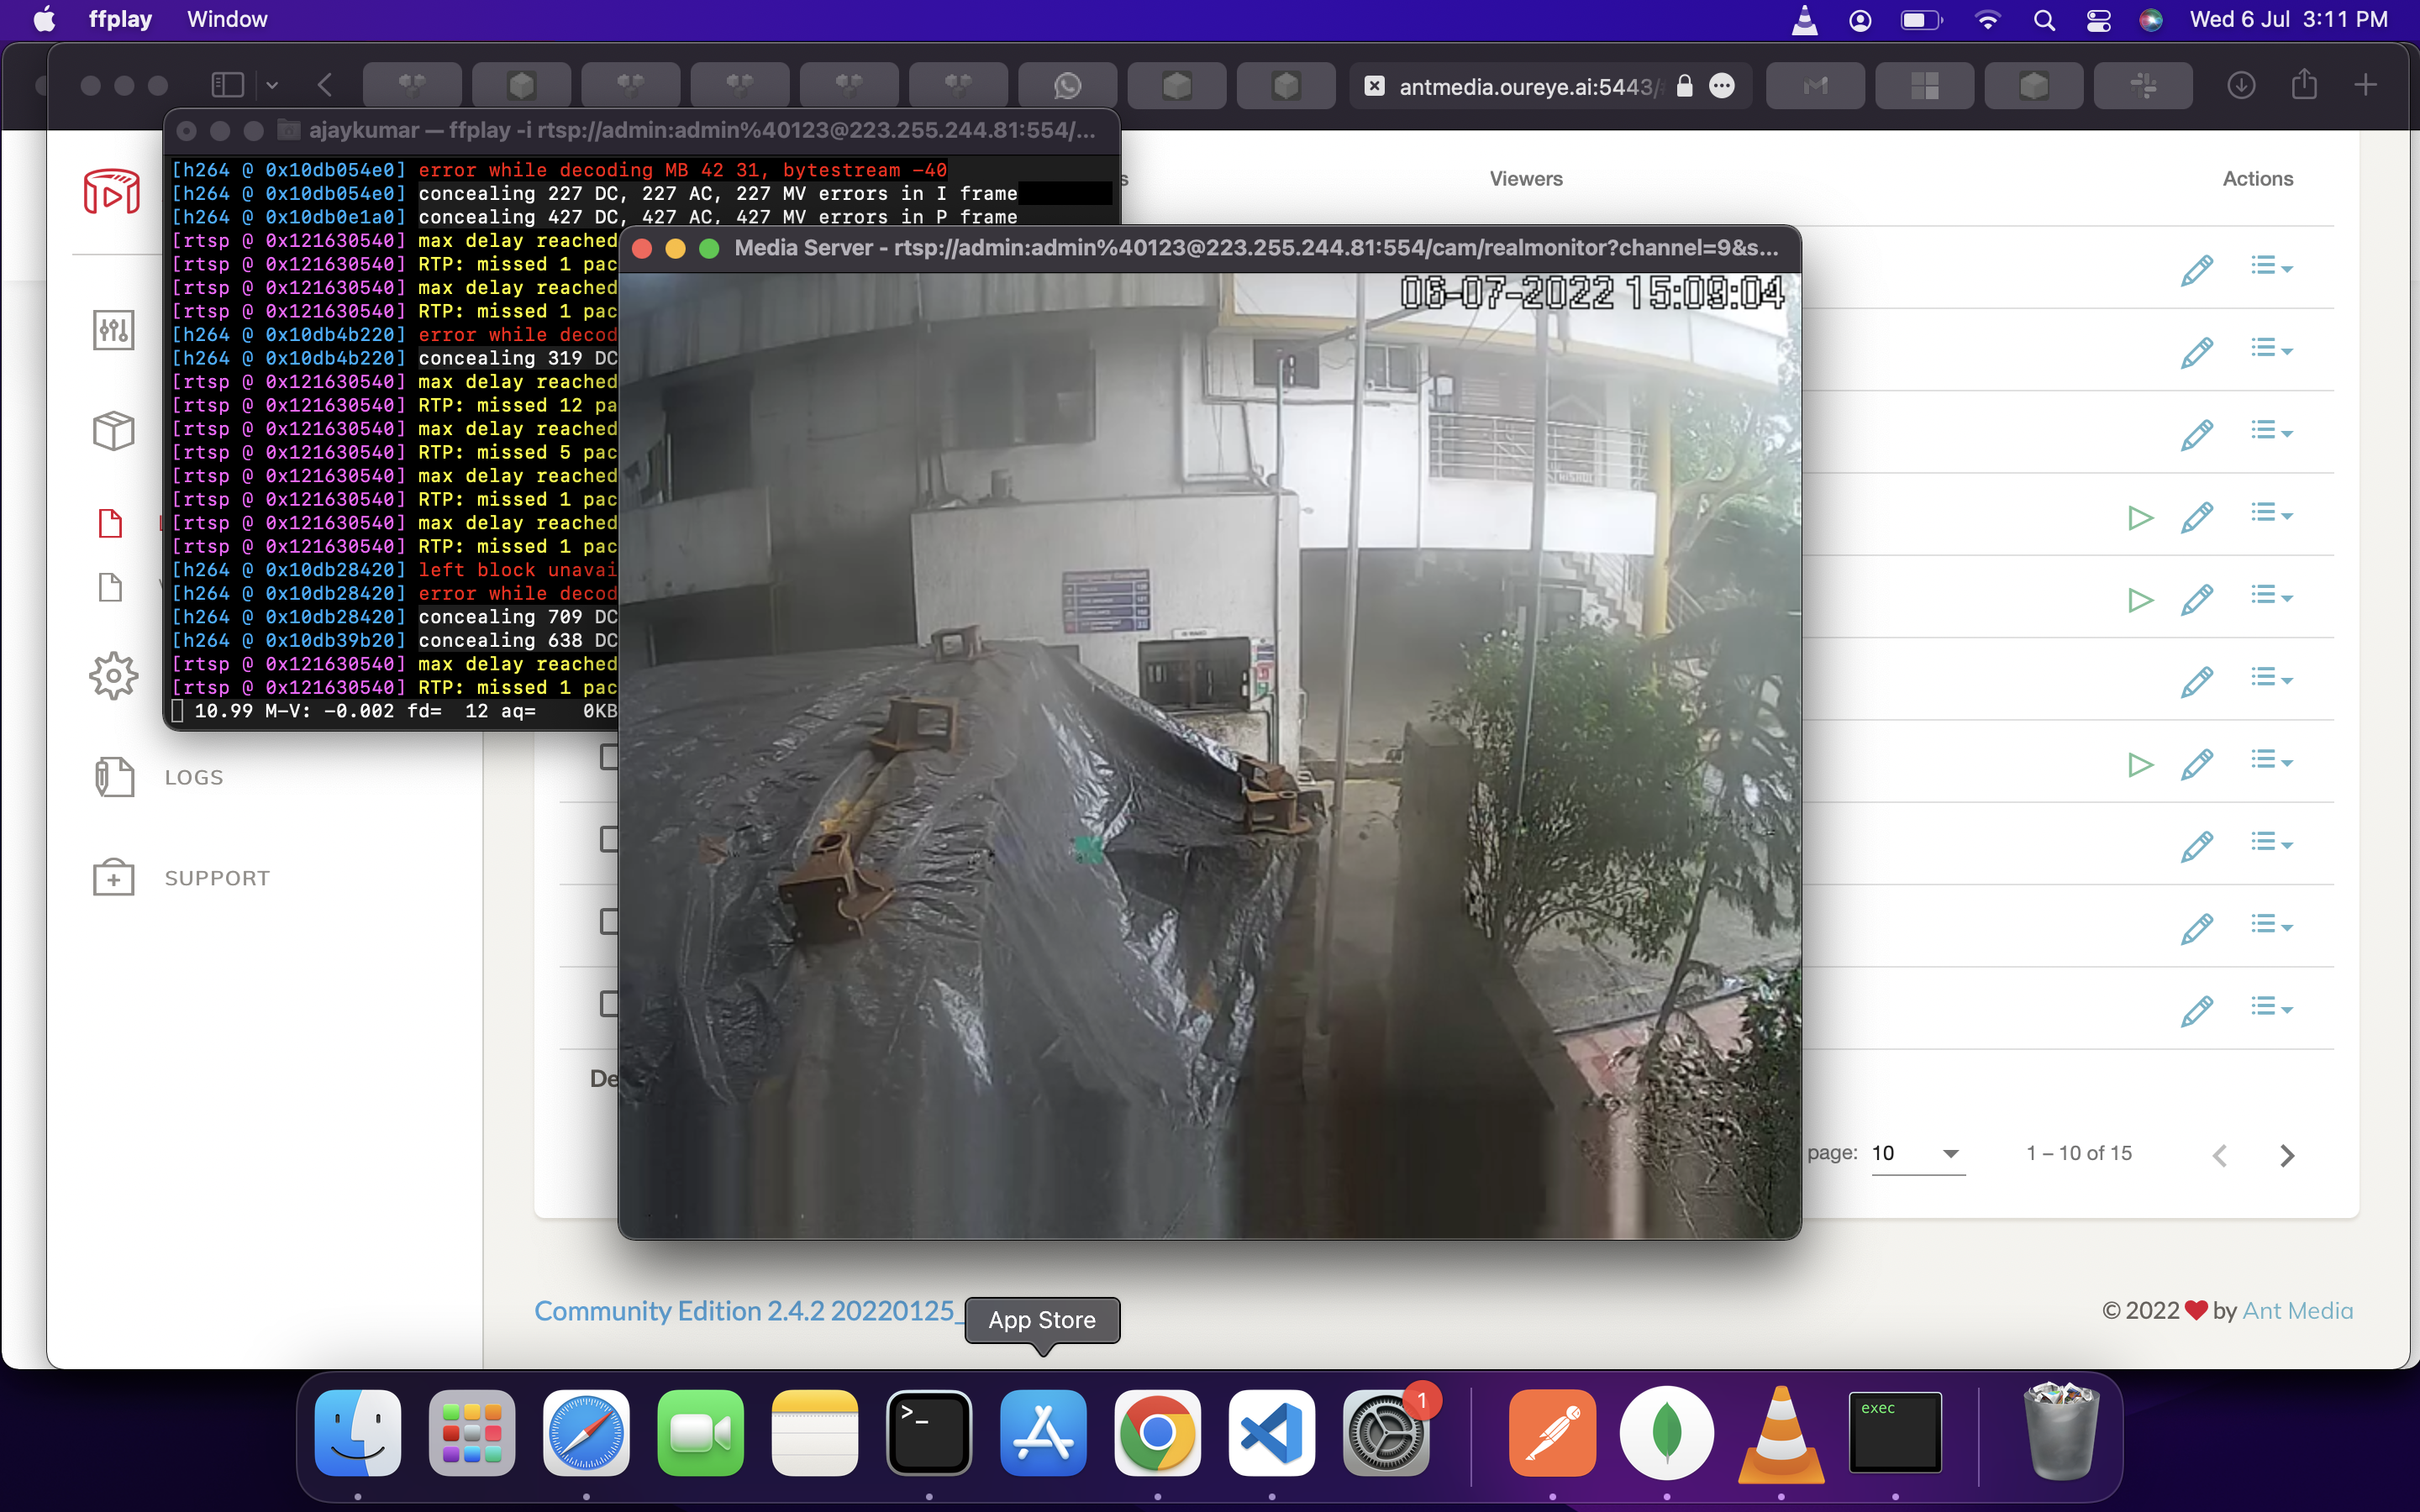Click the edit pencil in first row

coord(2196,269)
